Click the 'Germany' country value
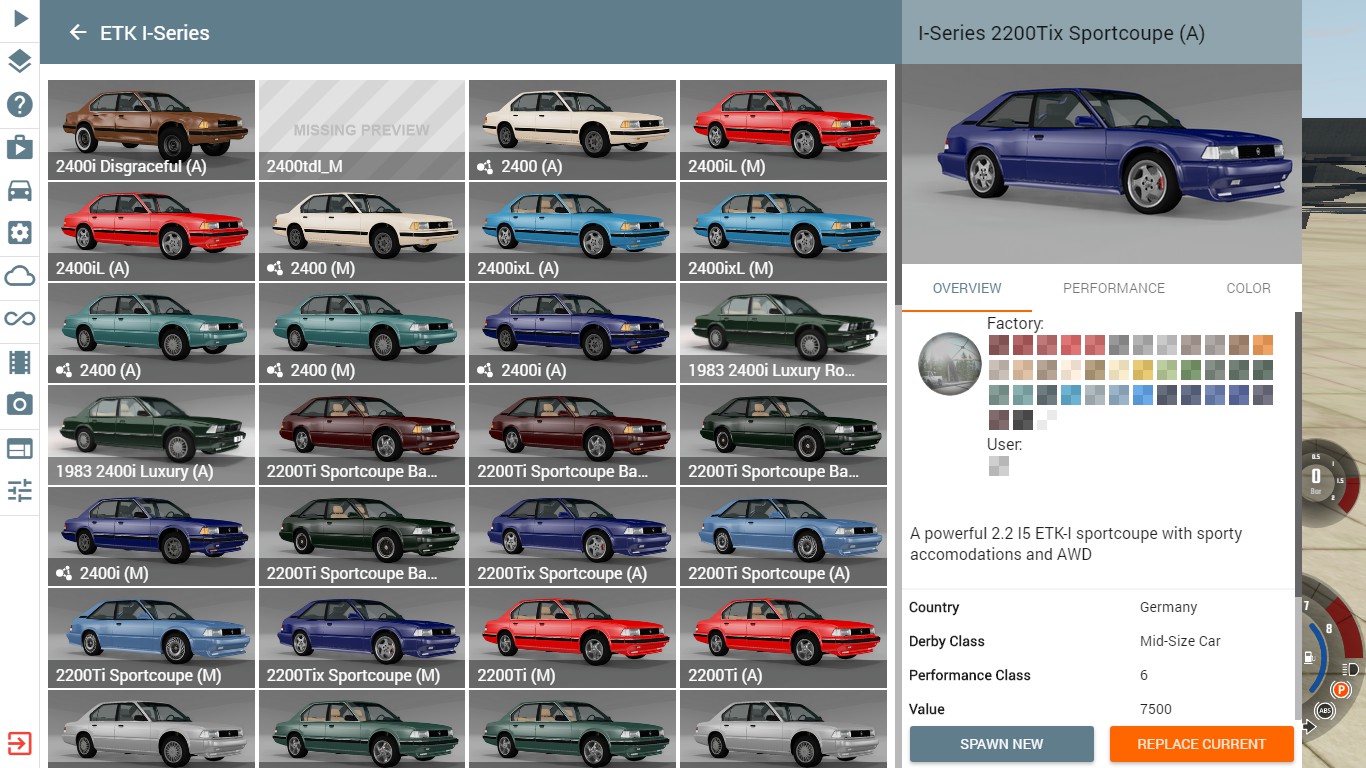The image size is (1366, 768). [1168, 607]
